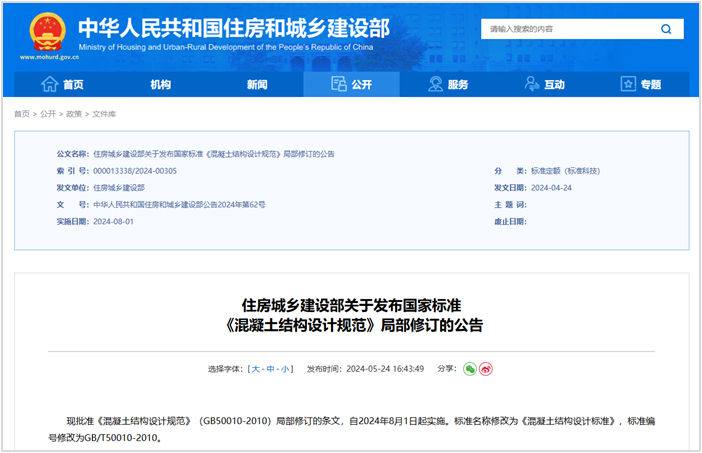
Task: Click the magnifier search icon
Action: [666, 30]
